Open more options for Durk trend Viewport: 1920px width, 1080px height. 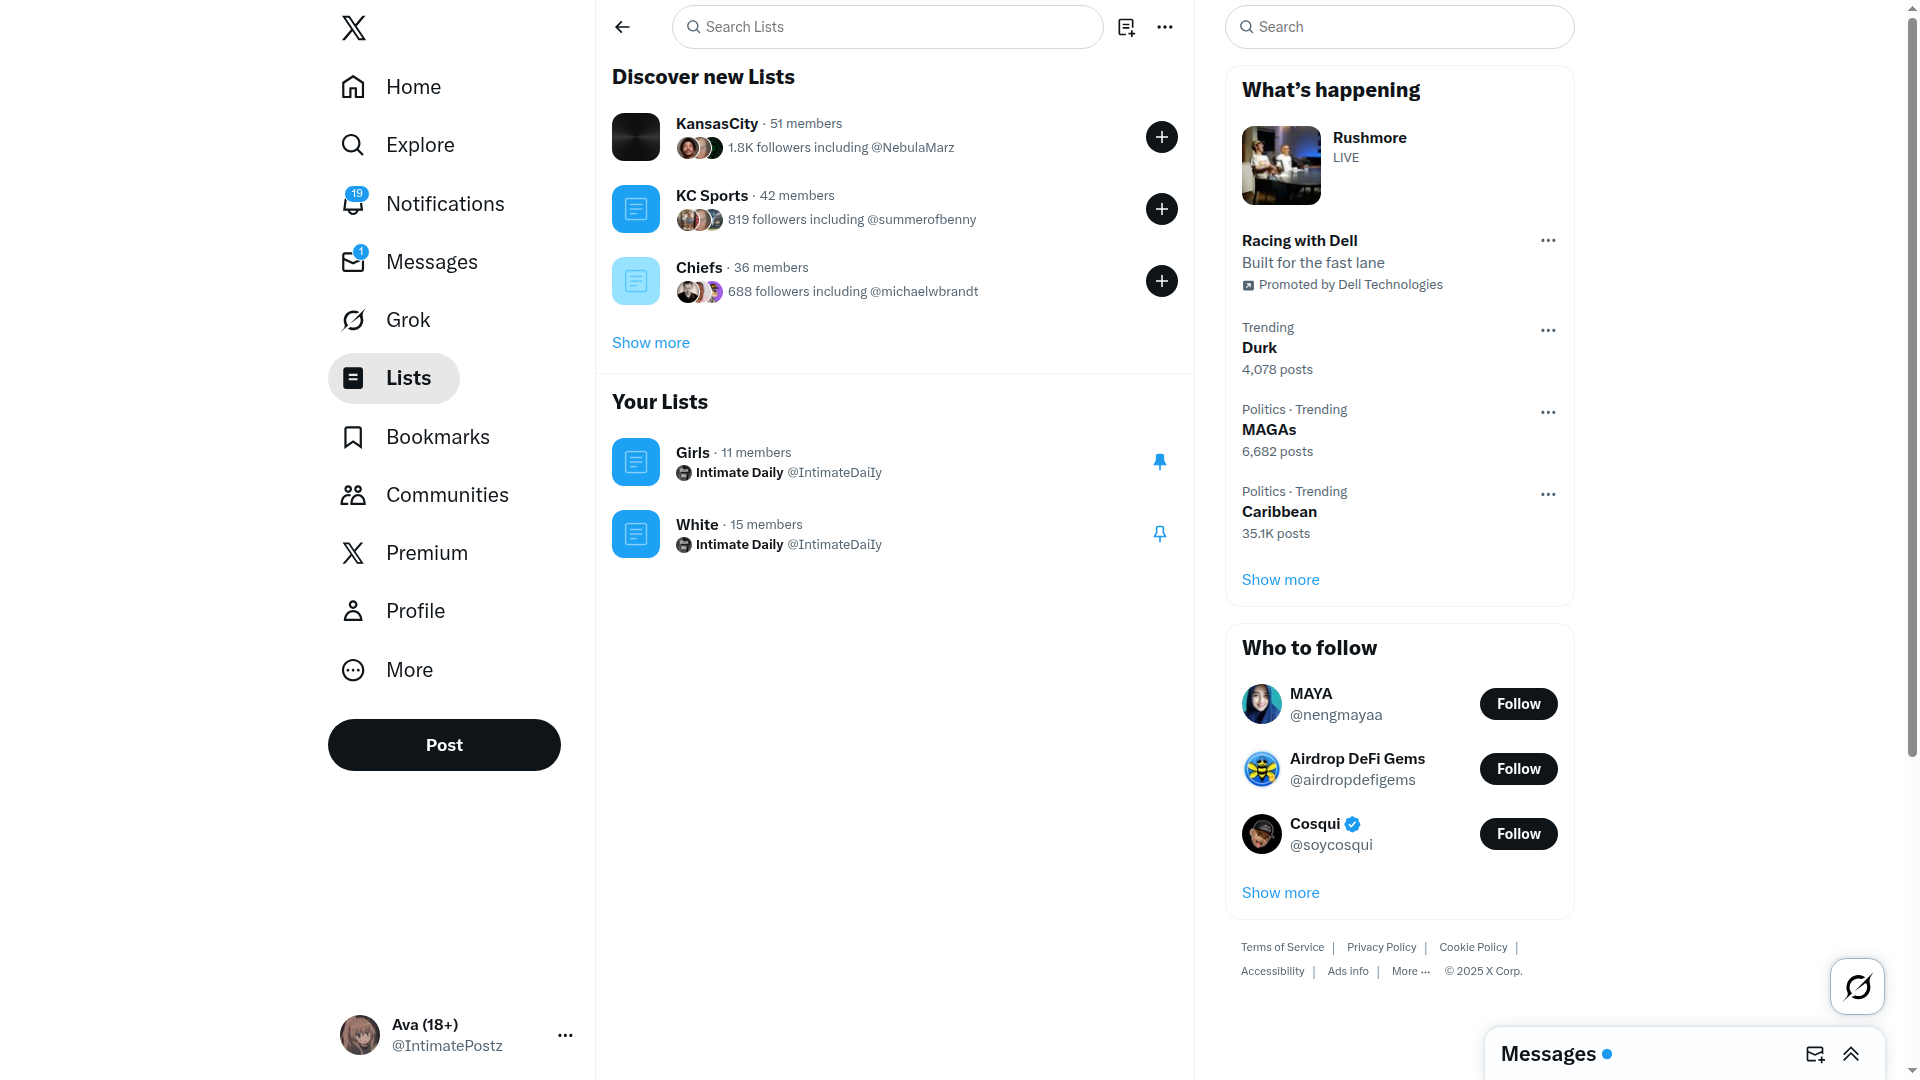[x=1548, y=330]
